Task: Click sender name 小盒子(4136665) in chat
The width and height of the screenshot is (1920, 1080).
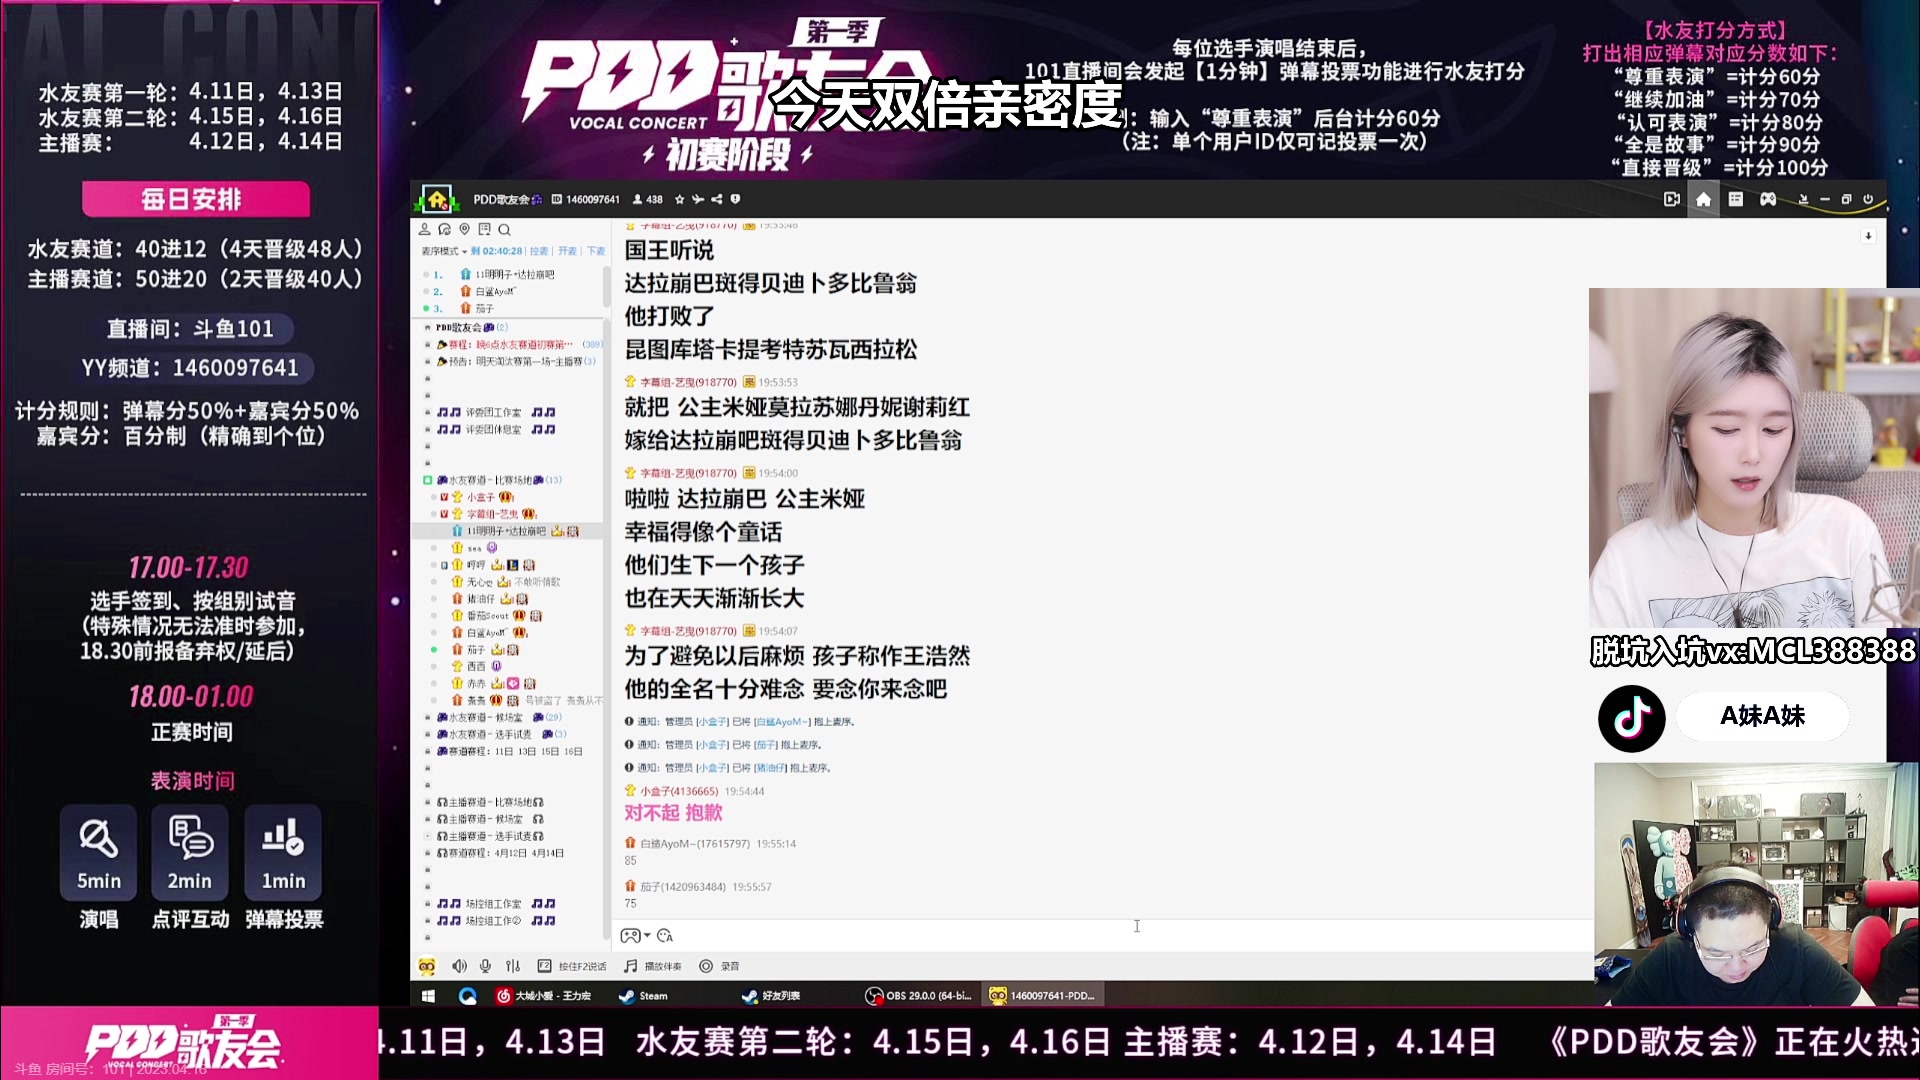Action: (679, 791)
